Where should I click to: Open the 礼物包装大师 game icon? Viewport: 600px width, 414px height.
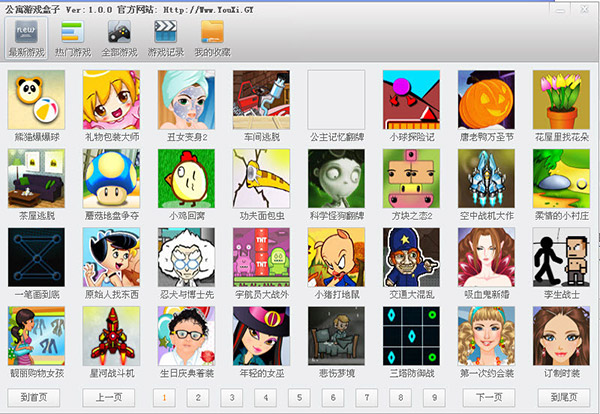[x=111, y=99]
